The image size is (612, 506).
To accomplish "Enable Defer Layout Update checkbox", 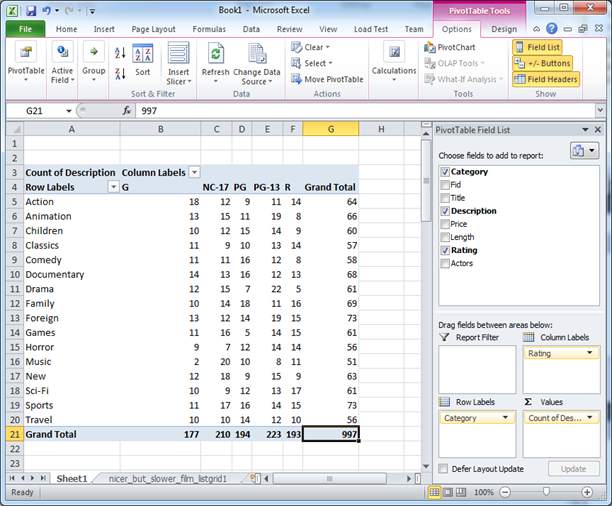I will 444,468.
